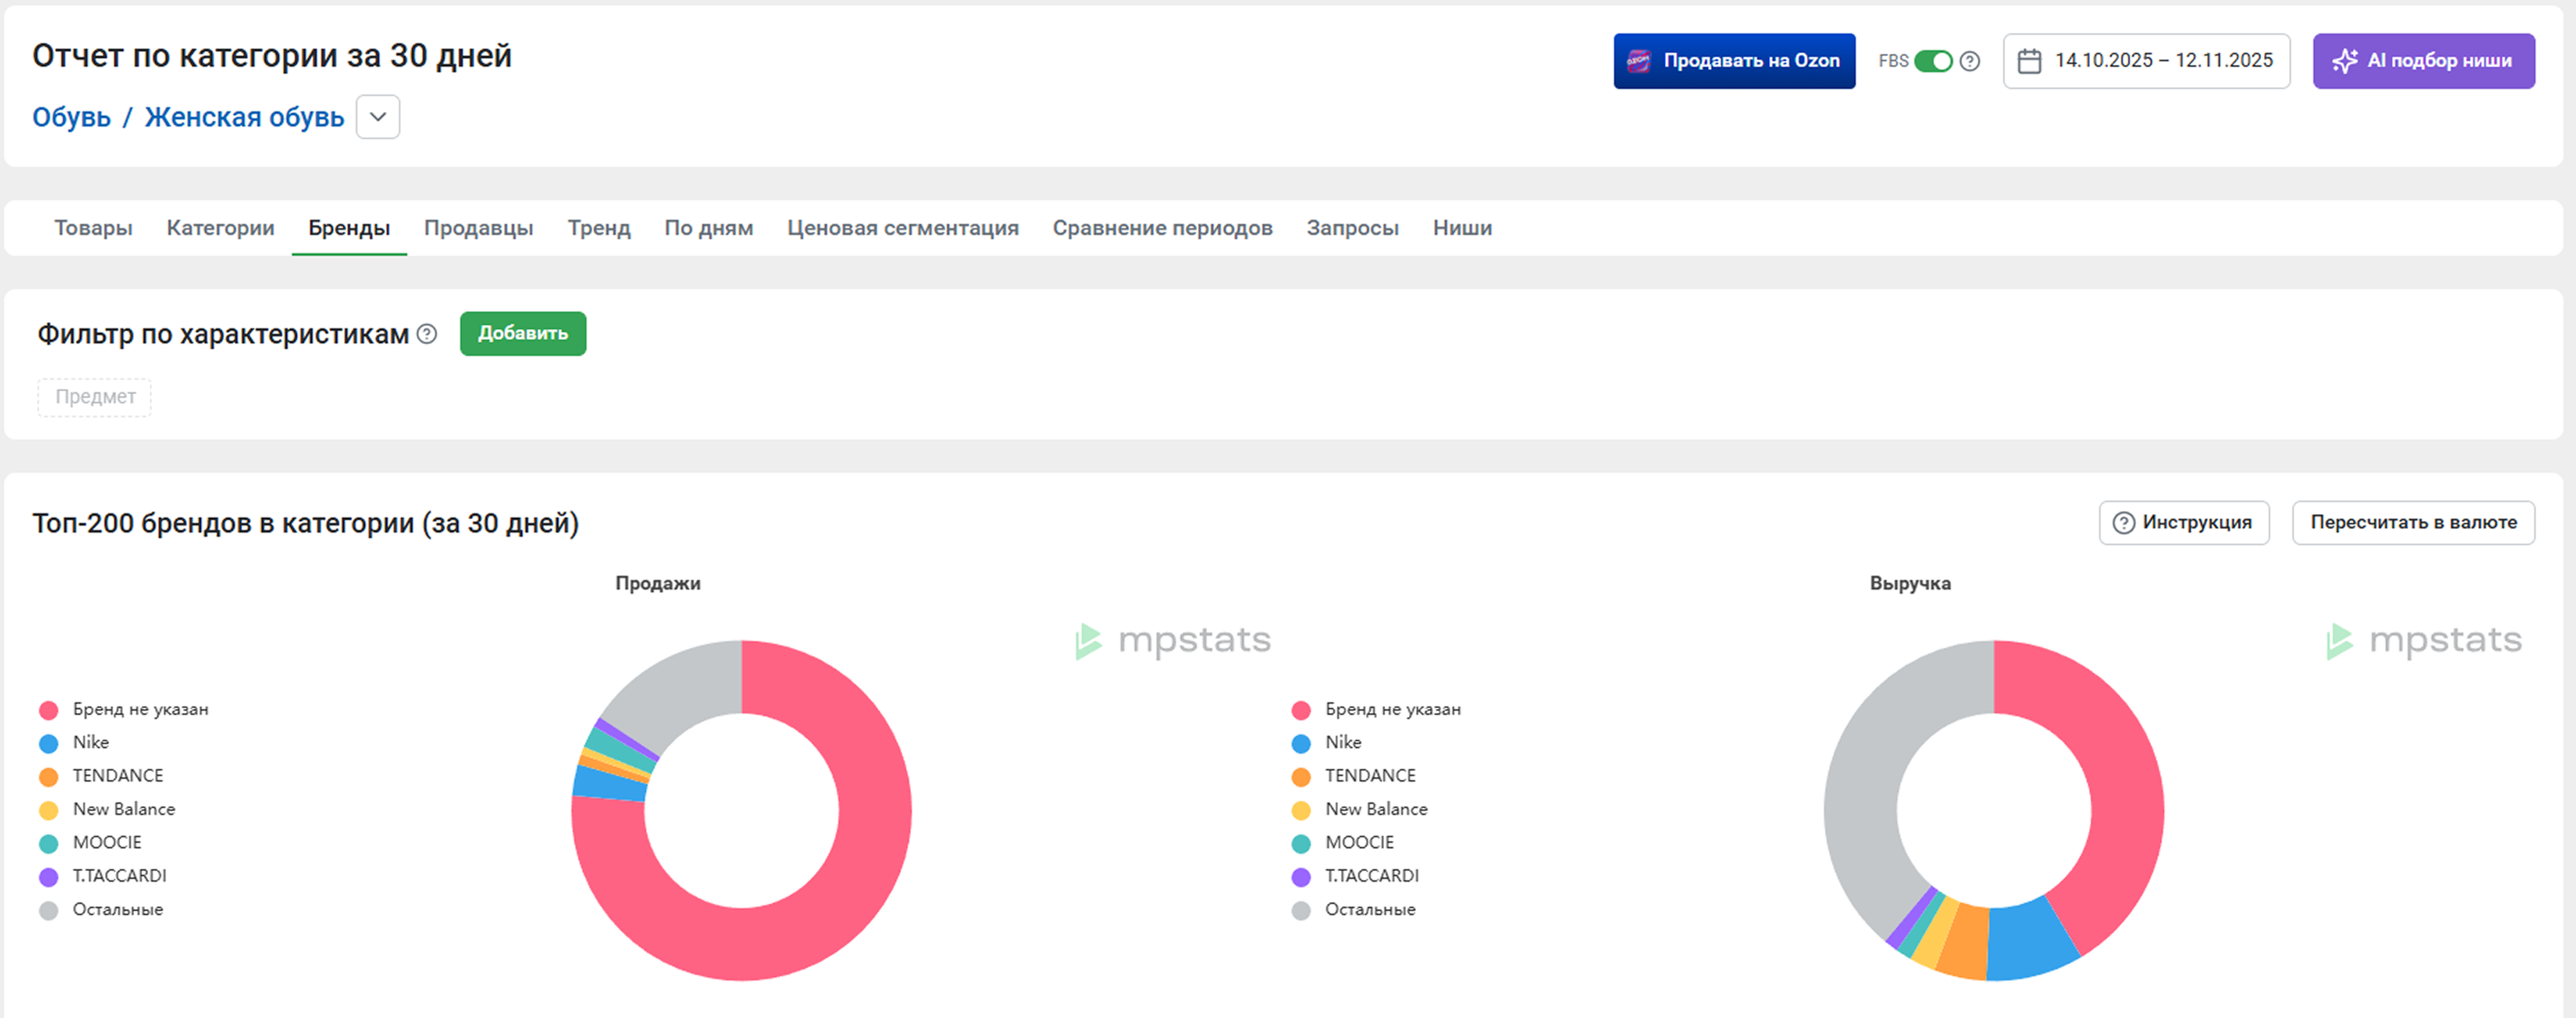2576x1018 pixels.
Task: Expand the category dropdown next to Женская обувь
Action: [x=378, y=117]
